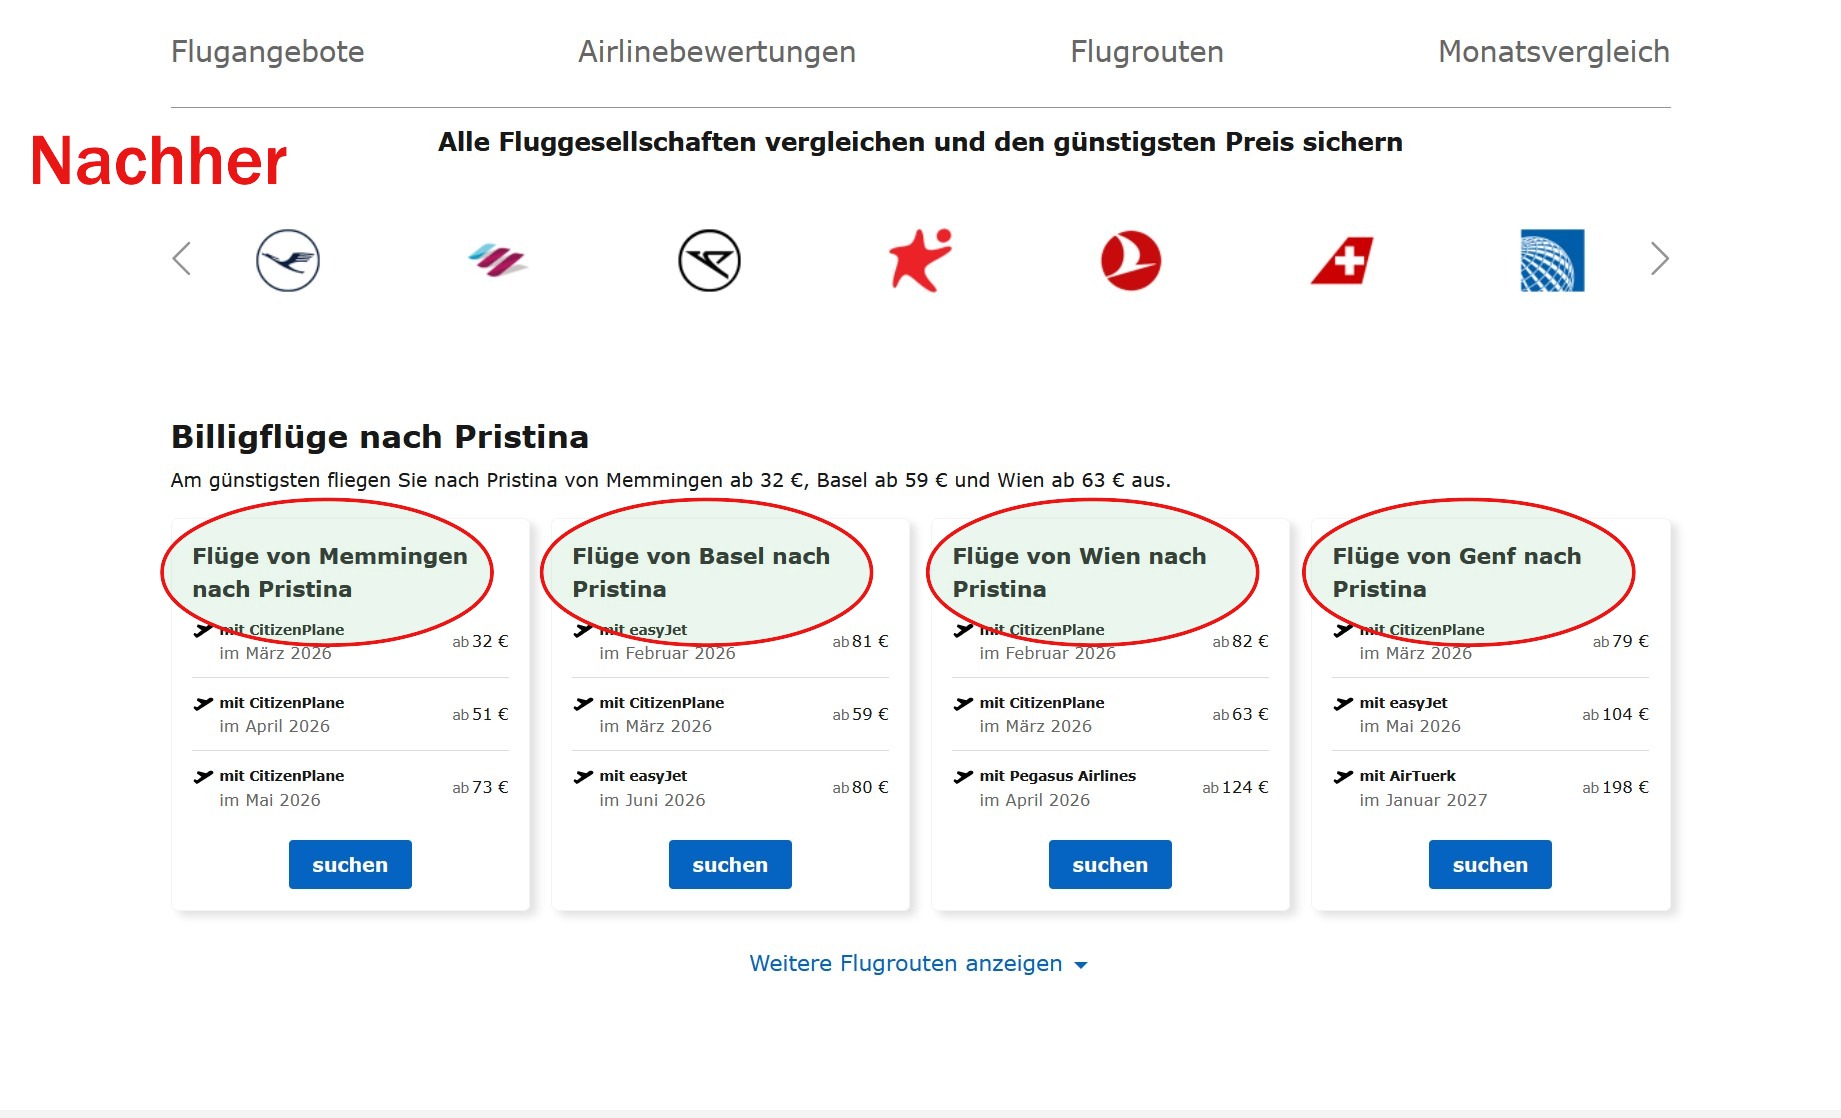
Task: Select CitizenPlane April 2026 offer at 51 €
Action: [x=350, y=714]
